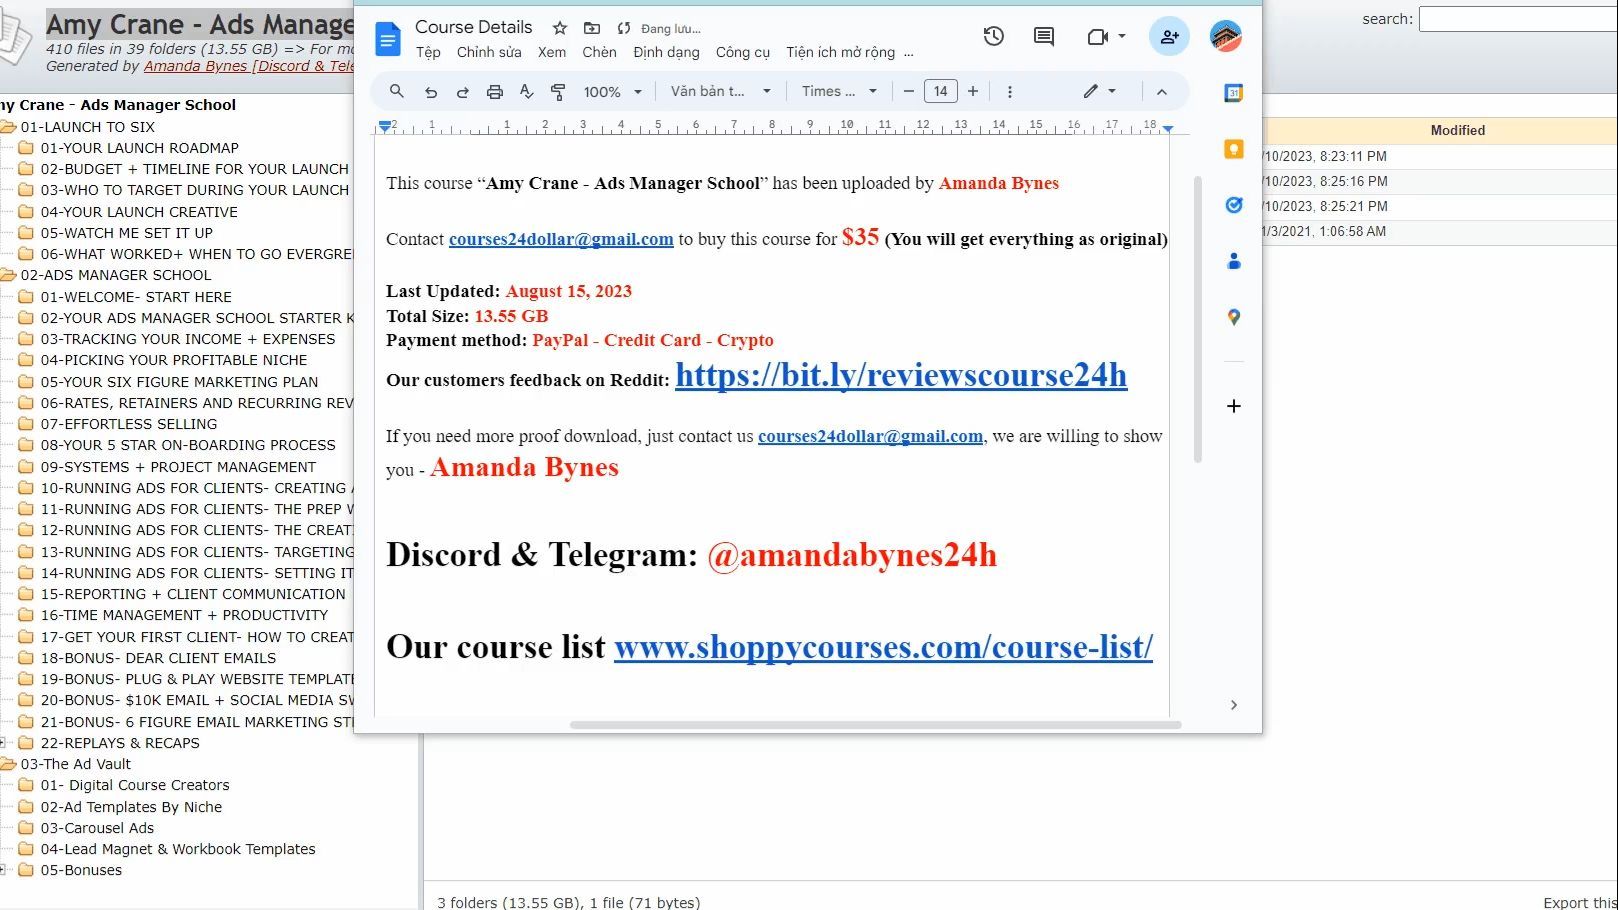This screenshot has height=910, width=1618.
Task: Open the Tiện ích mở rộng menu
Action: (840, 52)
